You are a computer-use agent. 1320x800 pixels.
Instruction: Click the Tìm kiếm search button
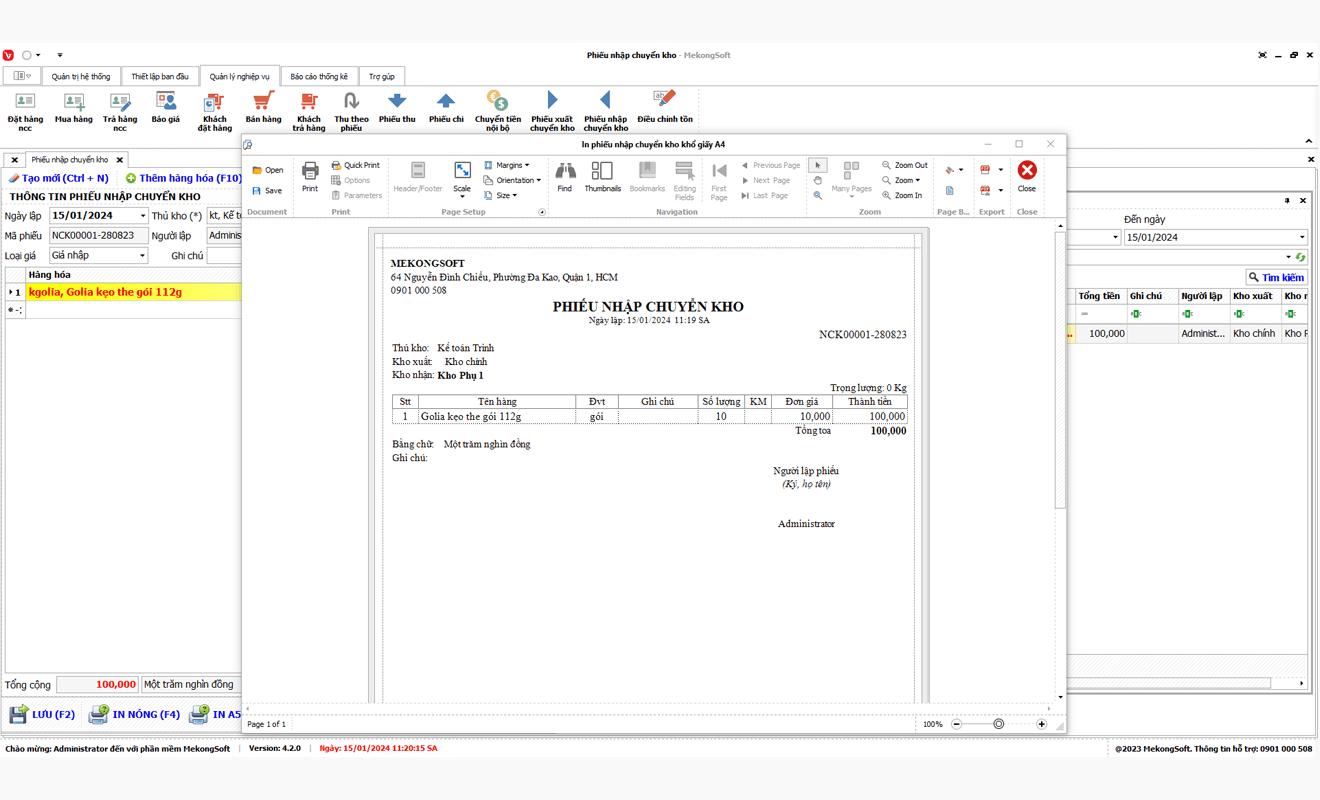(1276, 277)
